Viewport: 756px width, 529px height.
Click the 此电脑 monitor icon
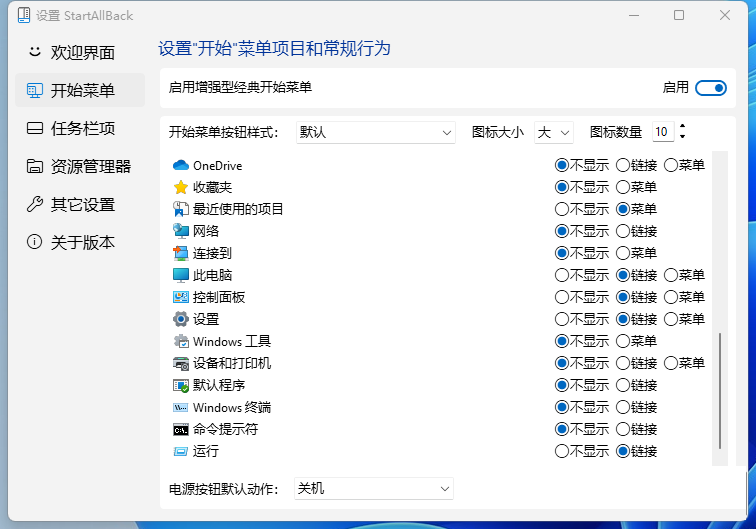[x=181, y=275]
